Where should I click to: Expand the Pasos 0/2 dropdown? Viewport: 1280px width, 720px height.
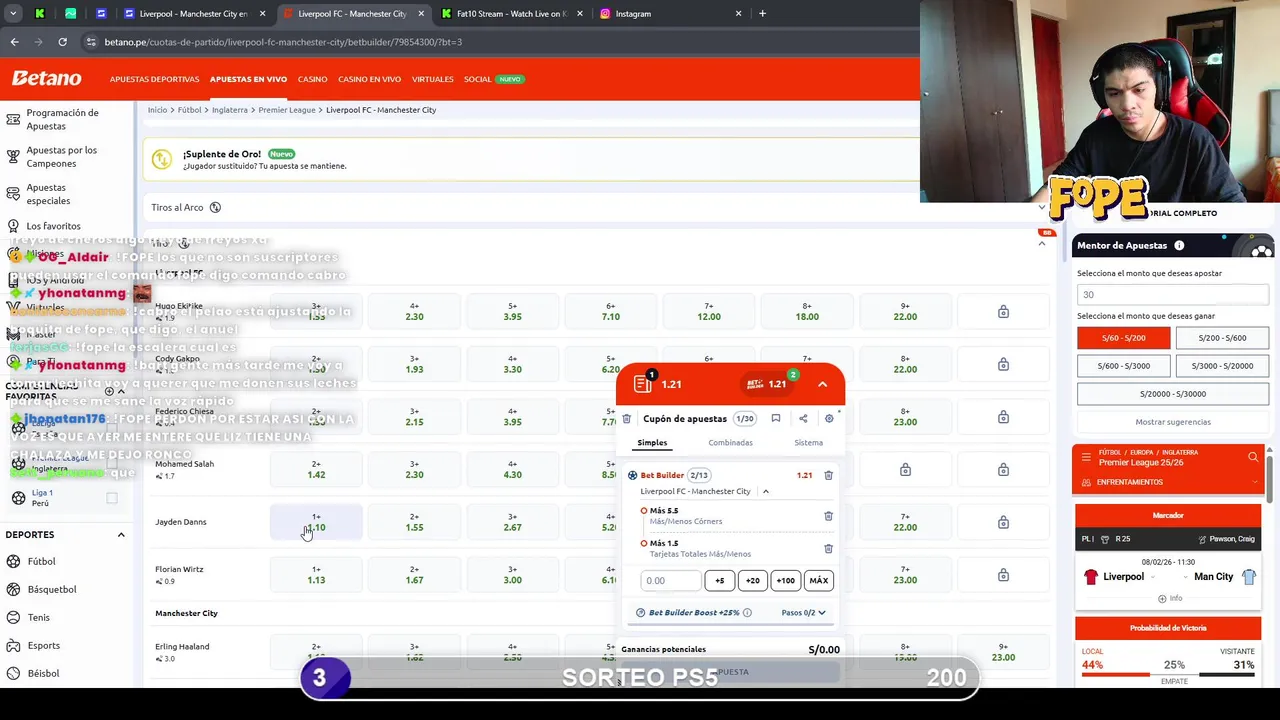(804, 613)
